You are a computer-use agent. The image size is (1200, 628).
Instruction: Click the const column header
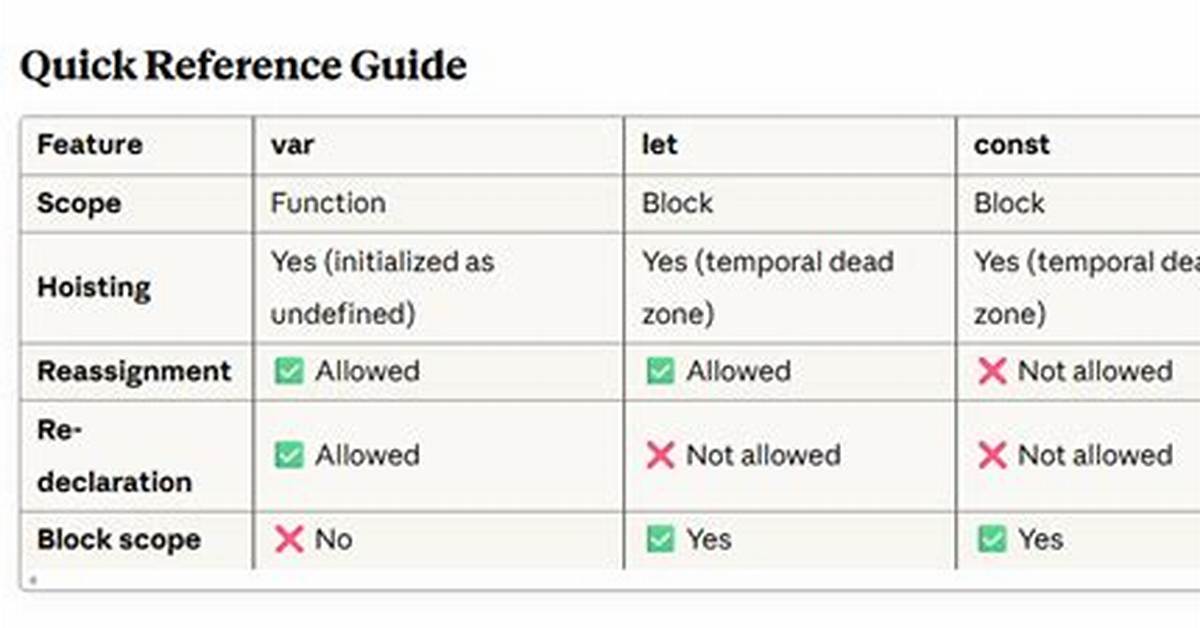pos(1012,145)
